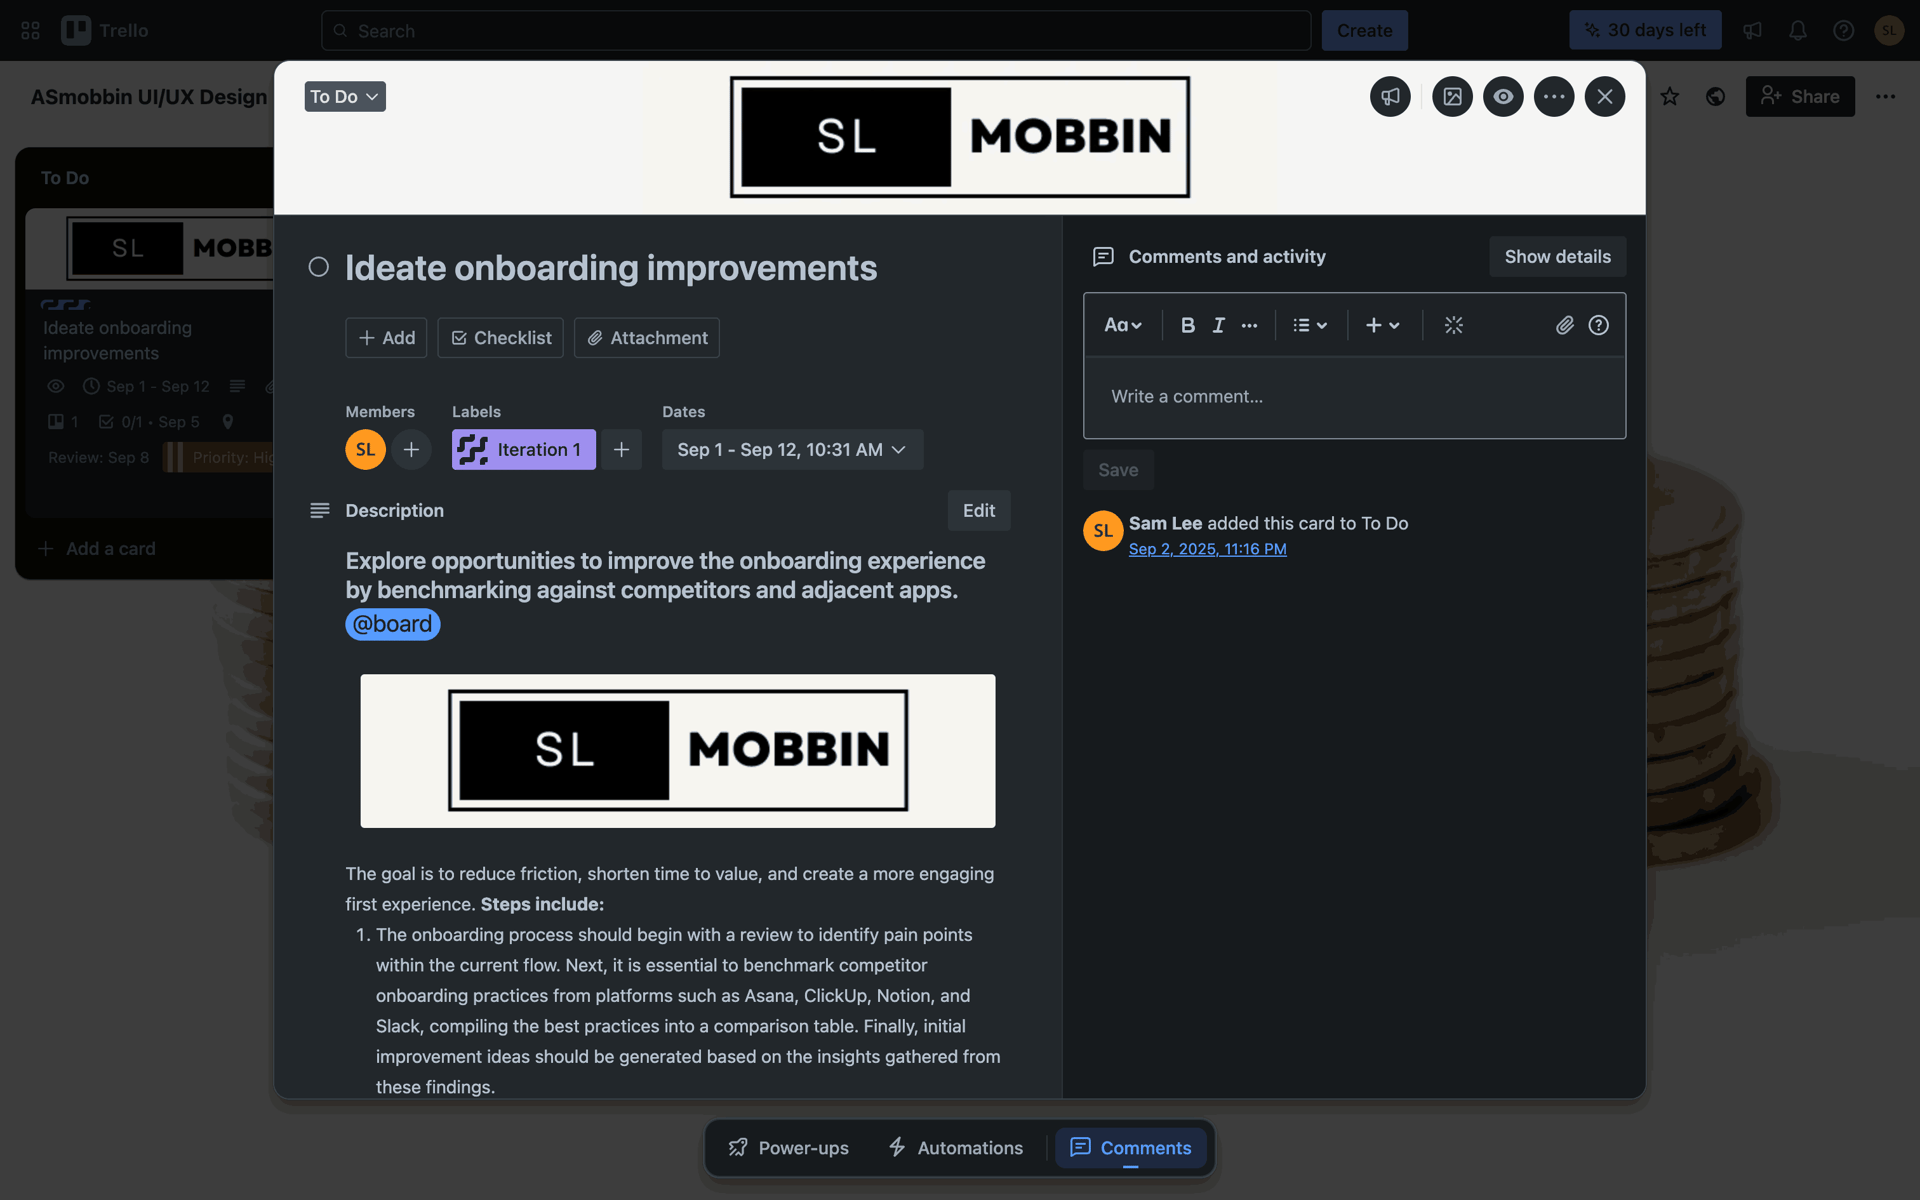Click the Comments and activity heading
Screen dimensions: 1920x1200
pos(1227,257)
